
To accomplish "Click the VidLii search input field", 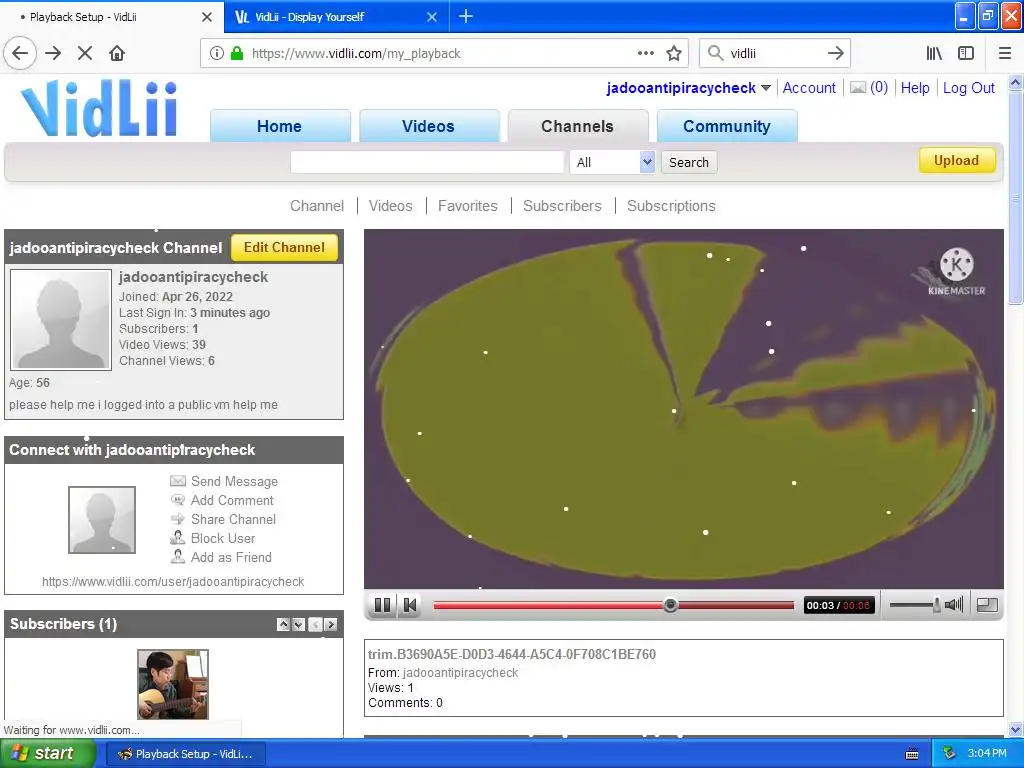I will click(x=427, y=163).
